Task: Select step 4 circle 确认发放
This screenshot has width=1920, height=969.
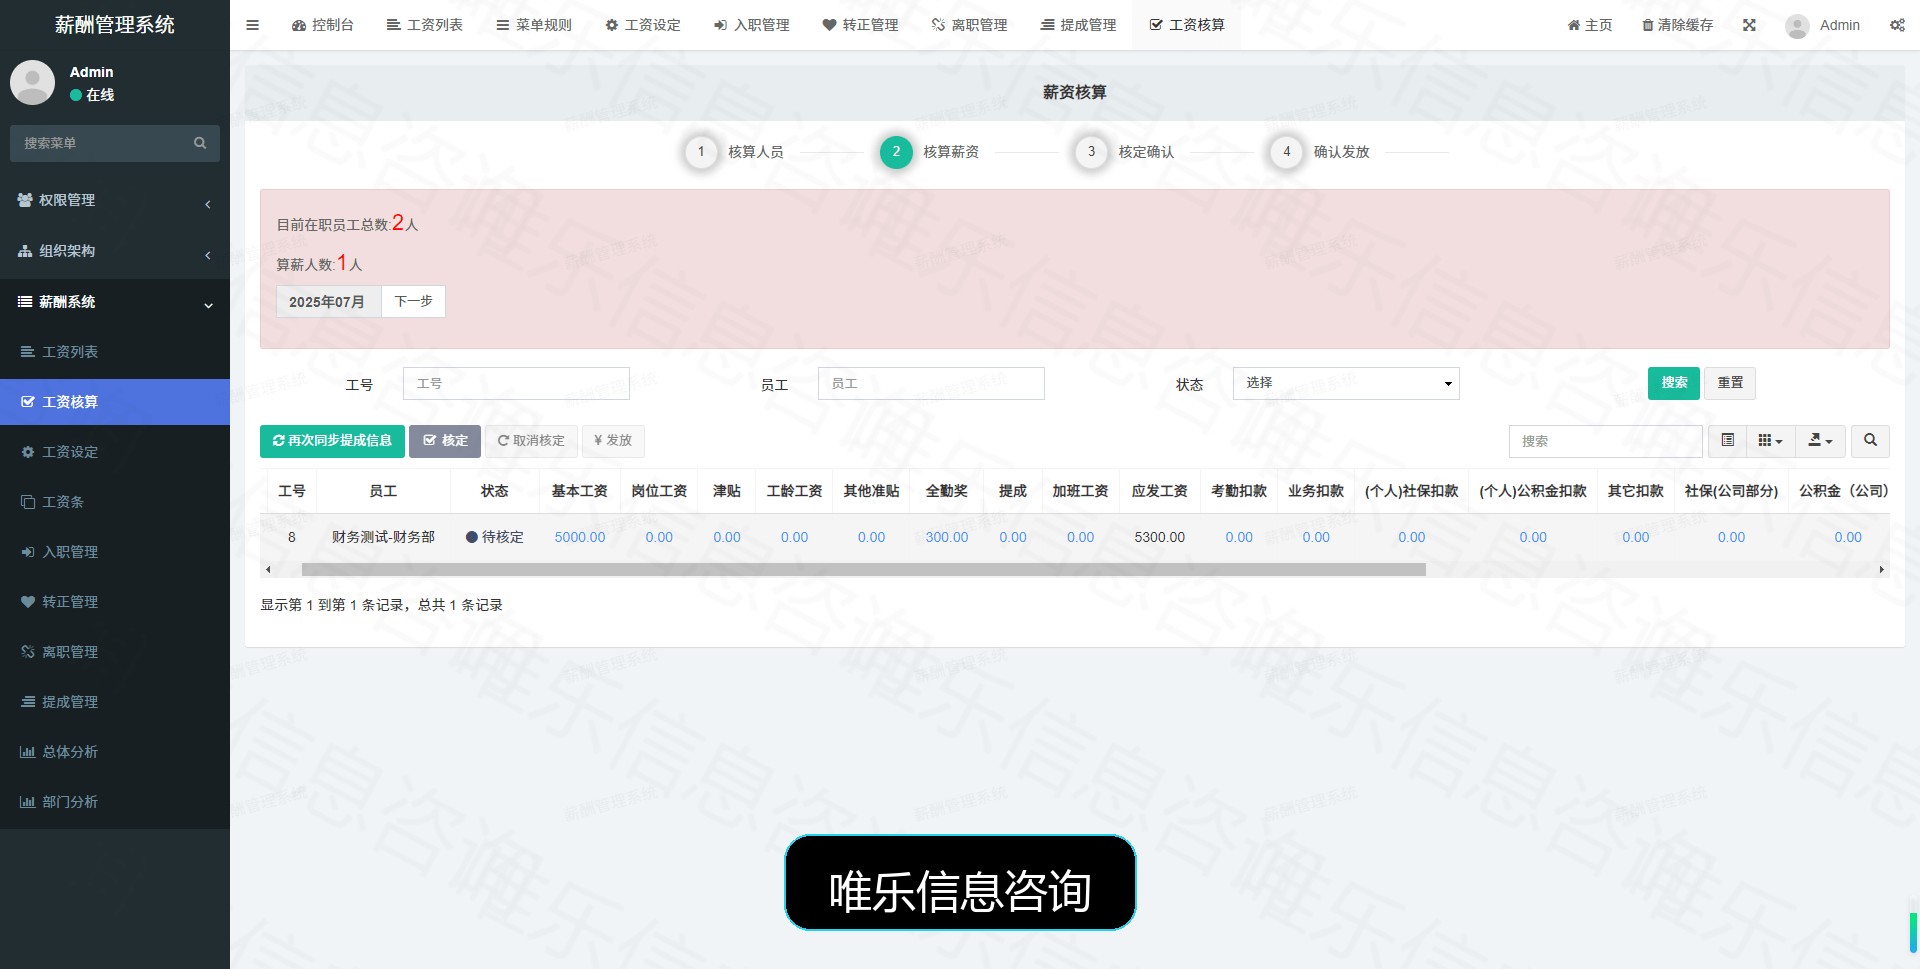Action: click(x=1286, y=152)
